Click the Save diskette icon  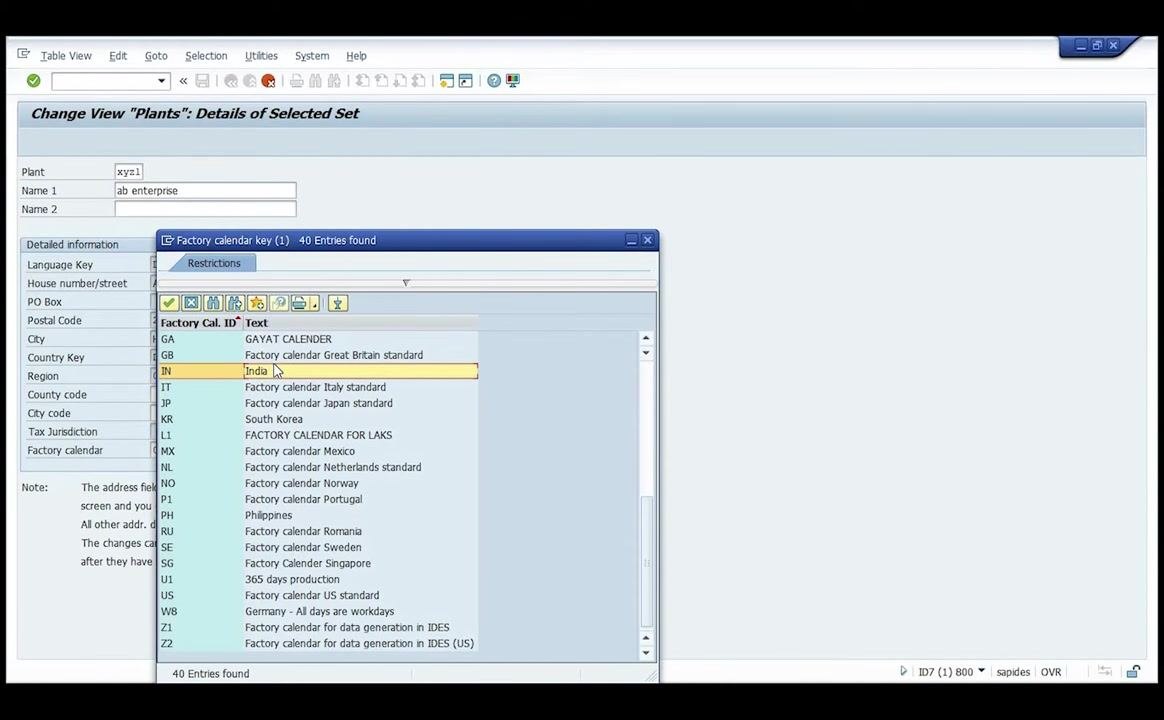click(202, 81)
